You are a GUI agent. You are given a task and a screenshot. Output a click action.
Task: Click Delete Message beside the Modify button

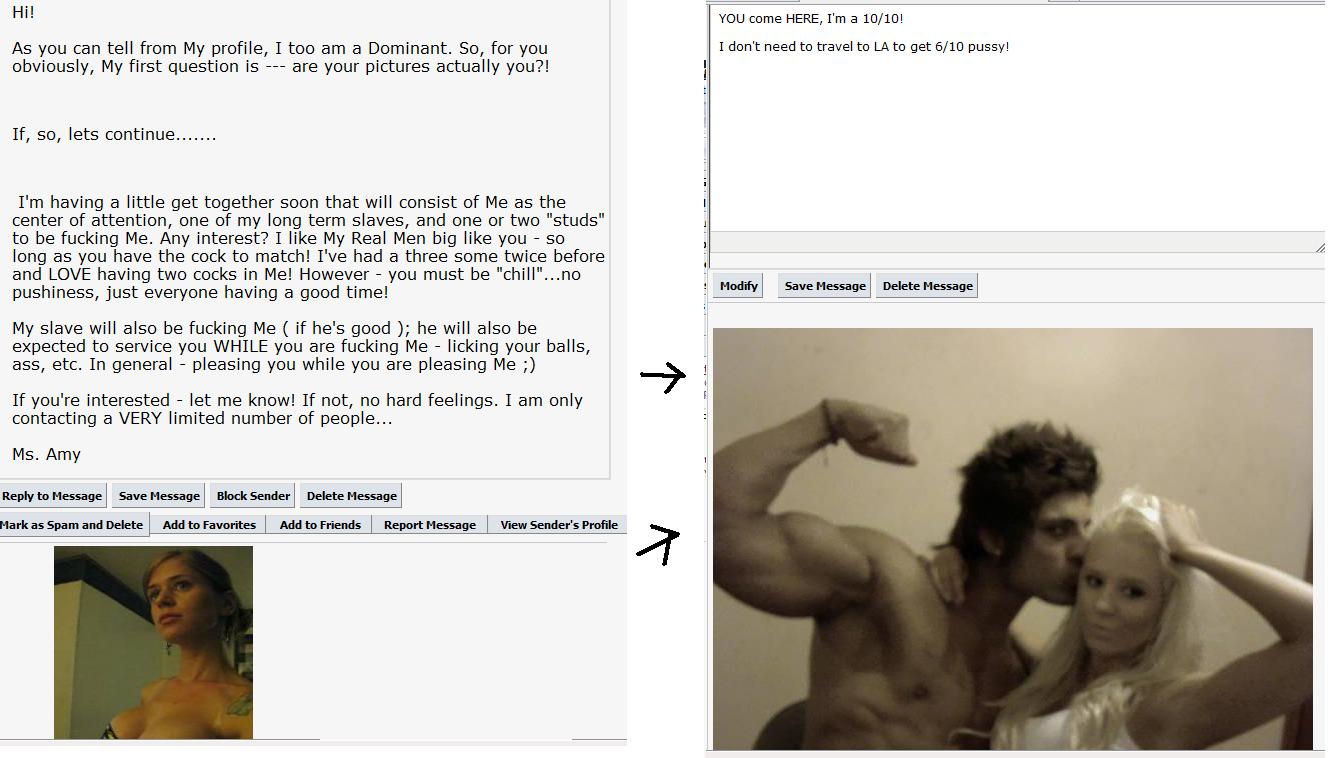tap(928, 286)
